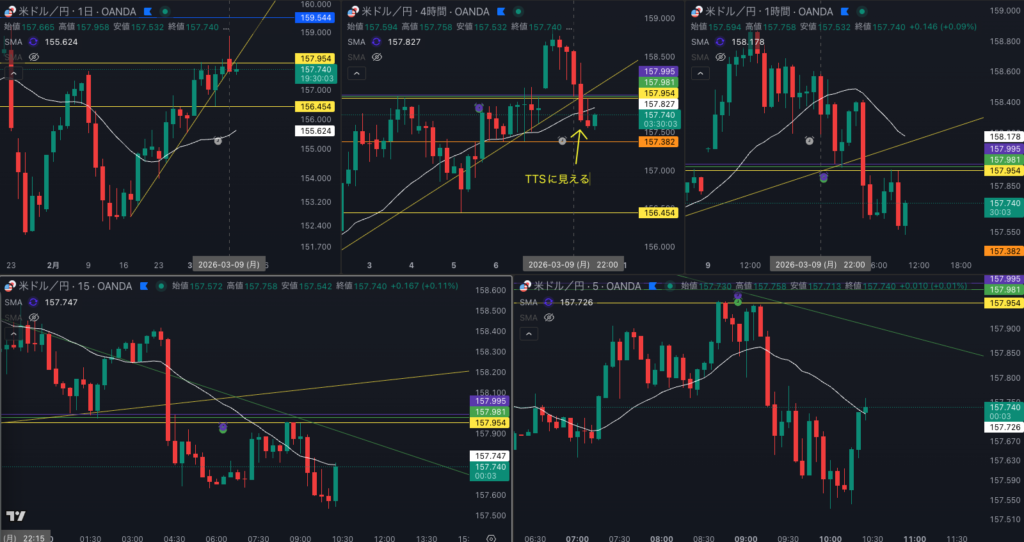Click the TradingView logo in bottom-left chart
Screen dimensions: 1024x542
point(15,516)
